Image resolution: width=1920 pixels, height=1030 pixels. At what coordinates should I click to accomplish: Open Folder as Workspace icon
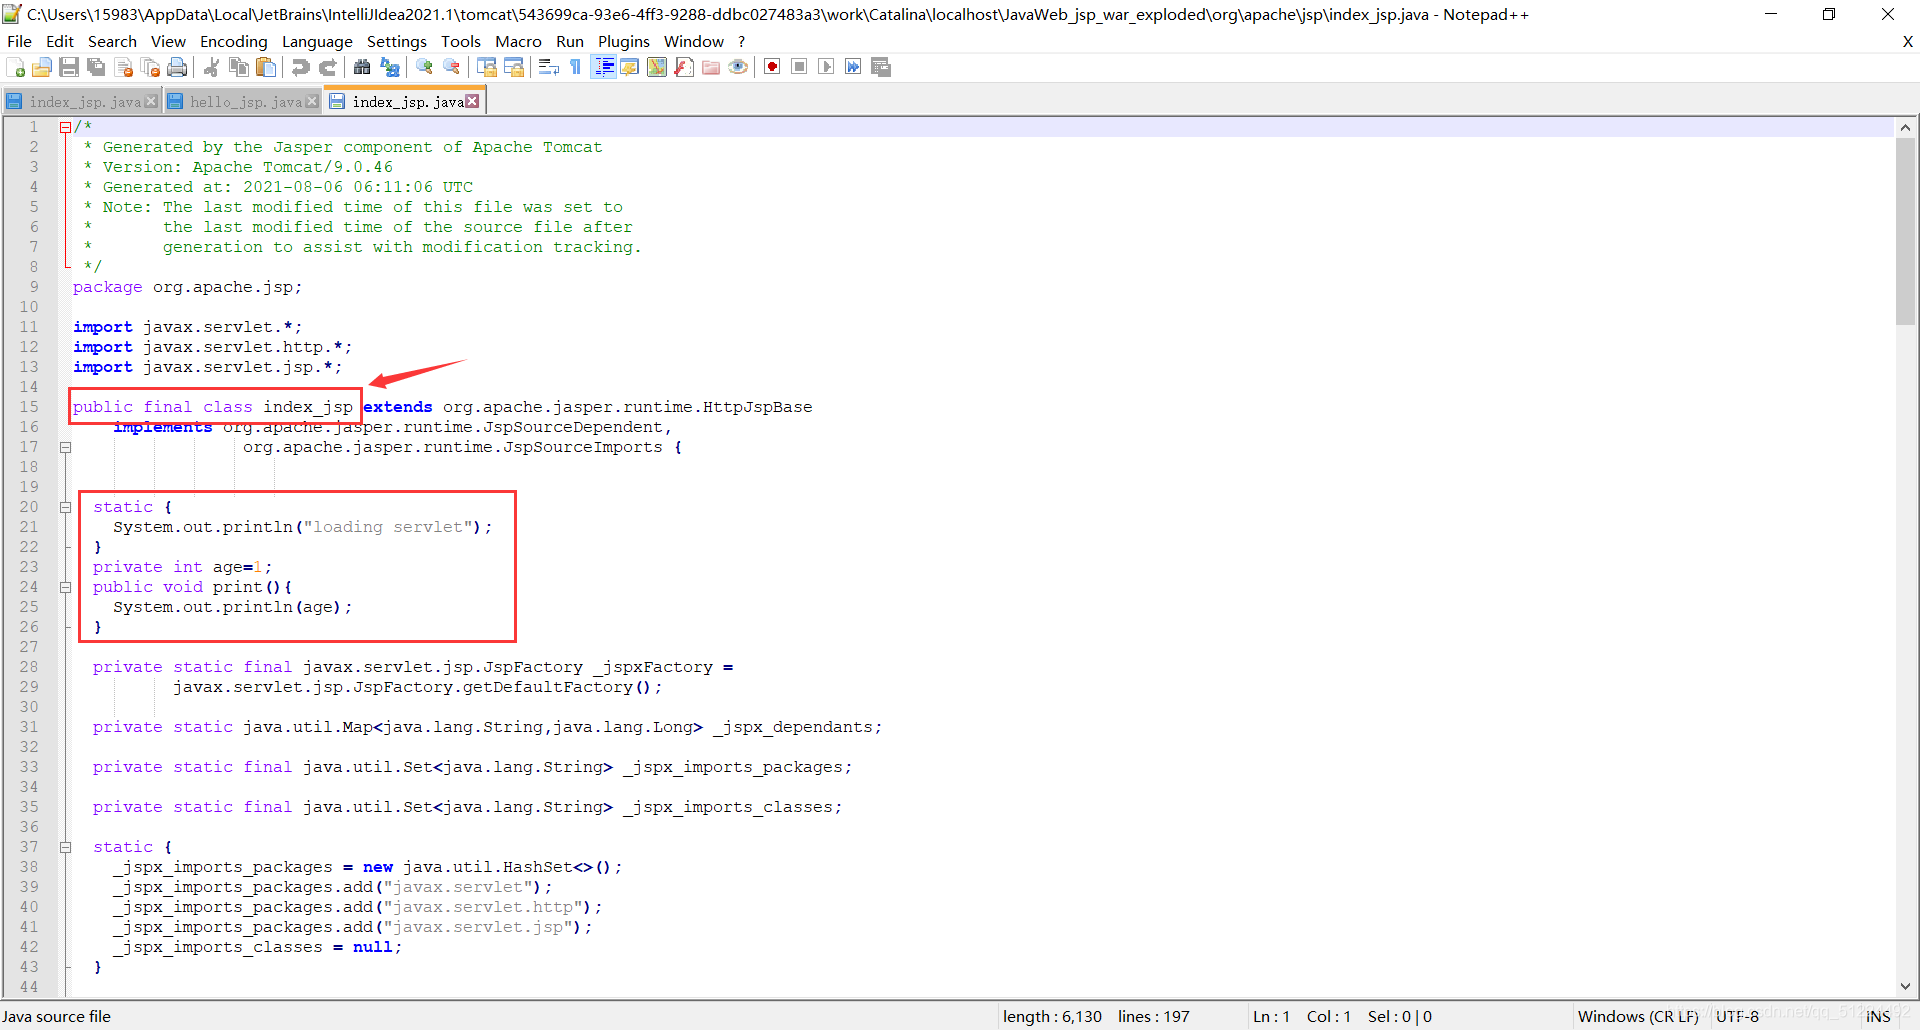point(711,67)
